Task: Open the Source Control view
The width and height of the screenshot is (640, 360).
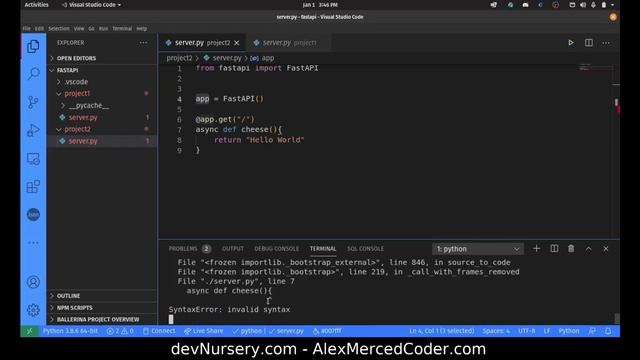Action: click(x=33, y=102)
